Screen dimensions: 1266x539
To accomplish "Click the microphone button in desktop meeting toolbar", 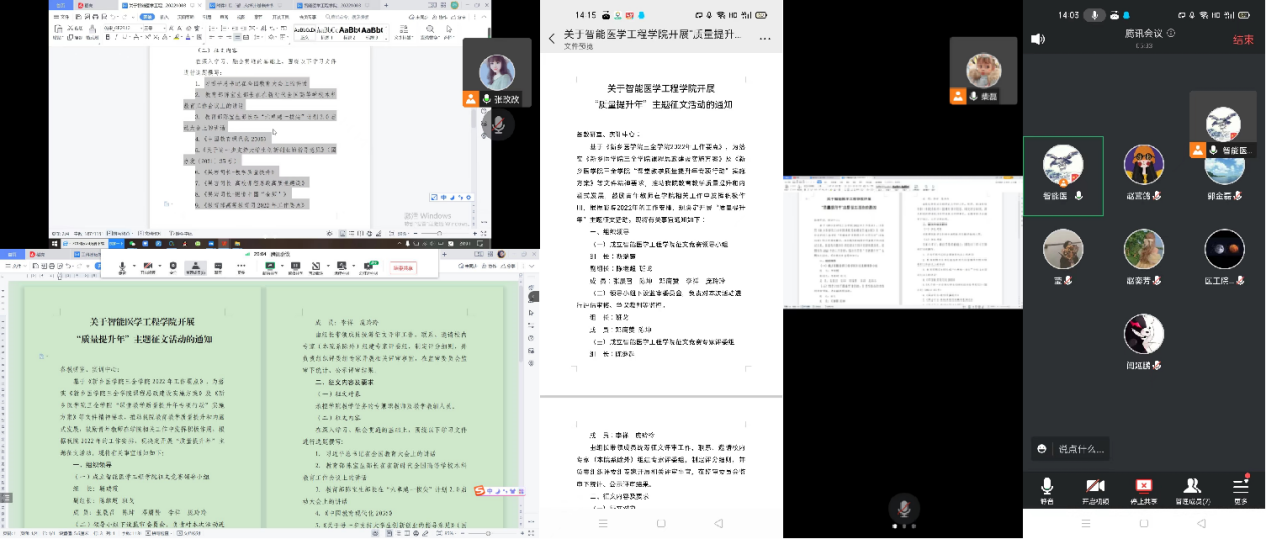I will coord(122,268).
